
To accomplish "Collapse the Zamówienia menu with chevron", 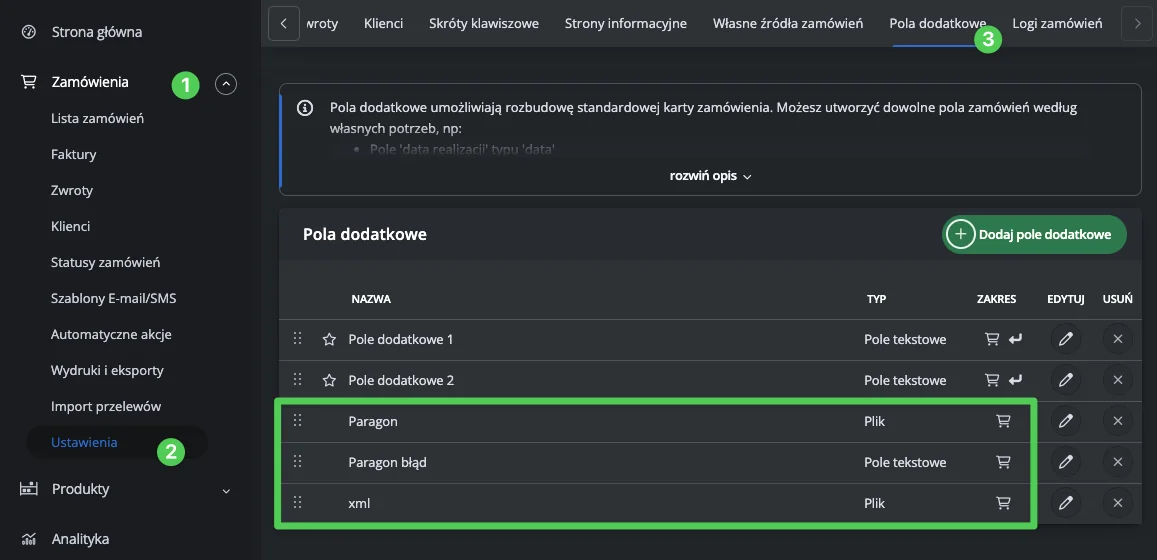I will 226,84.
